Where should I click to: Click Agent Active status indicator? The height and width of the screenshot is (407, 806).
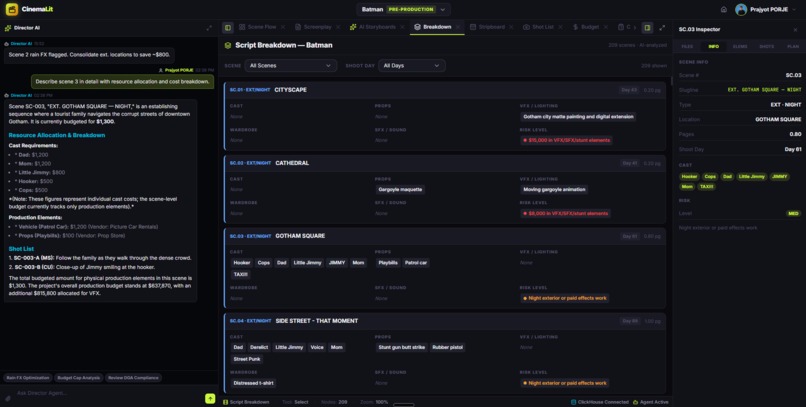(651, 402)
